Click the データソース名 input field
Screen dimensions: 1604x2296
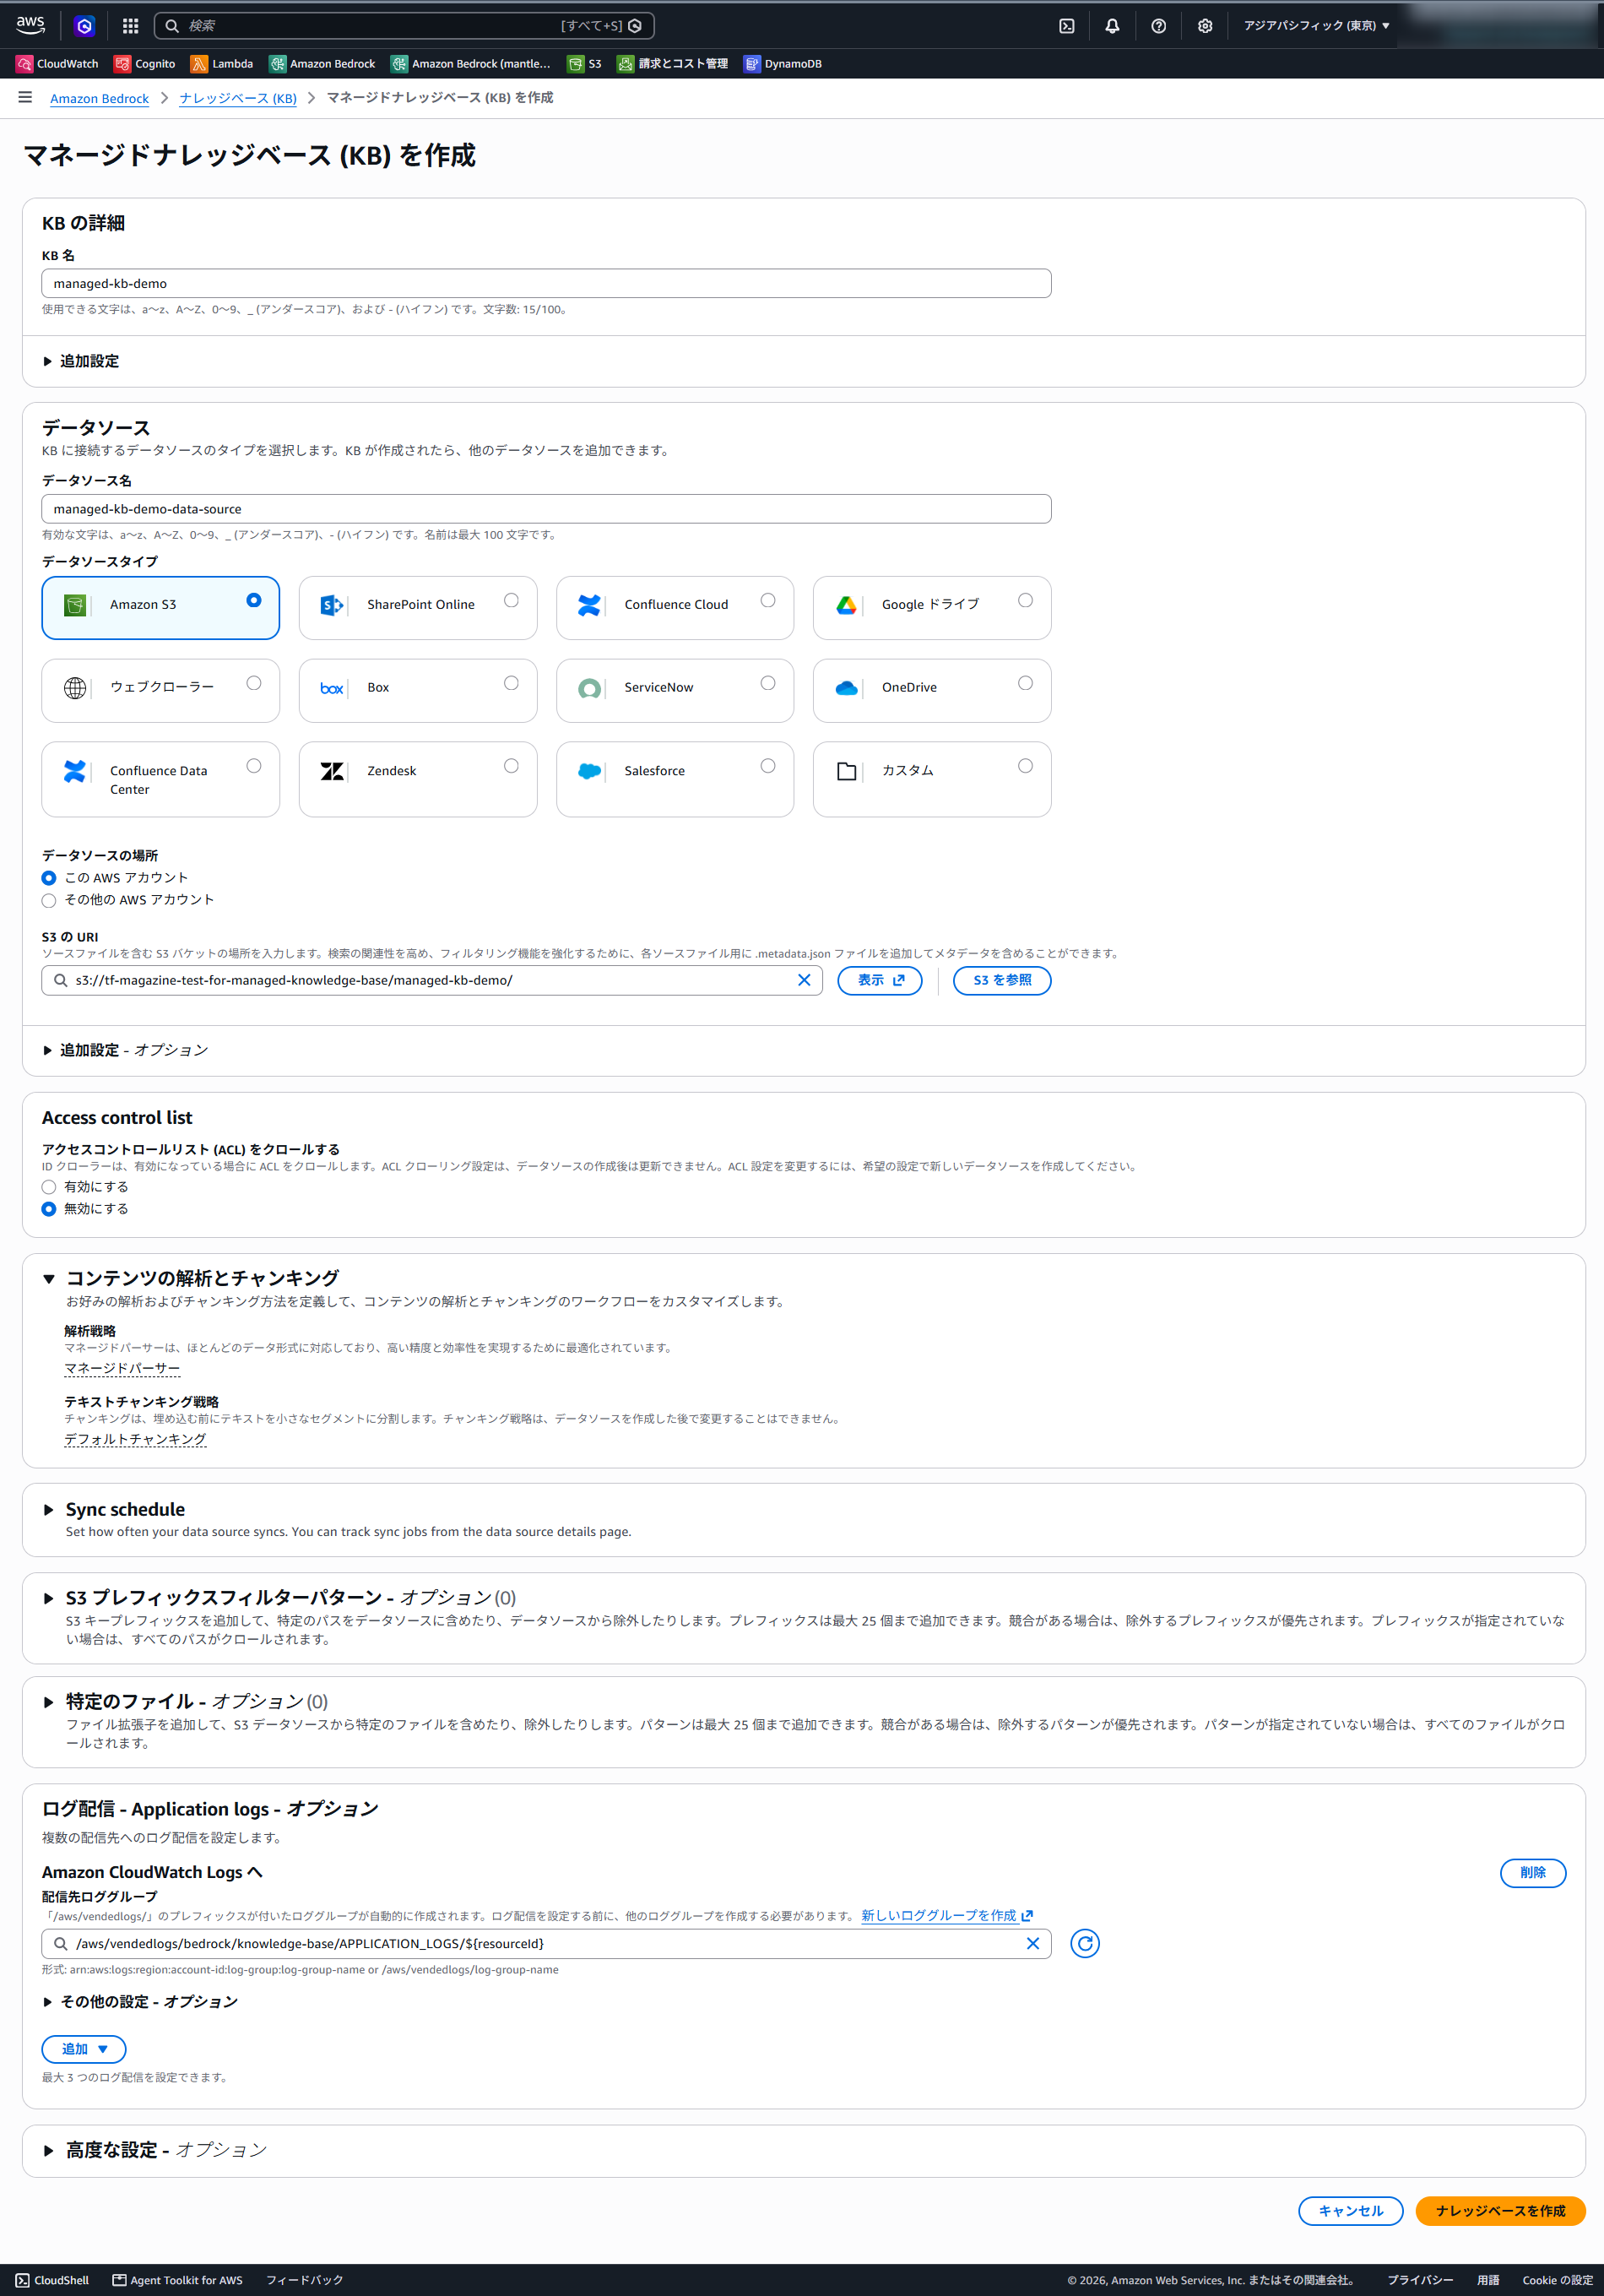pyautogui.click(x=546, y=509)
